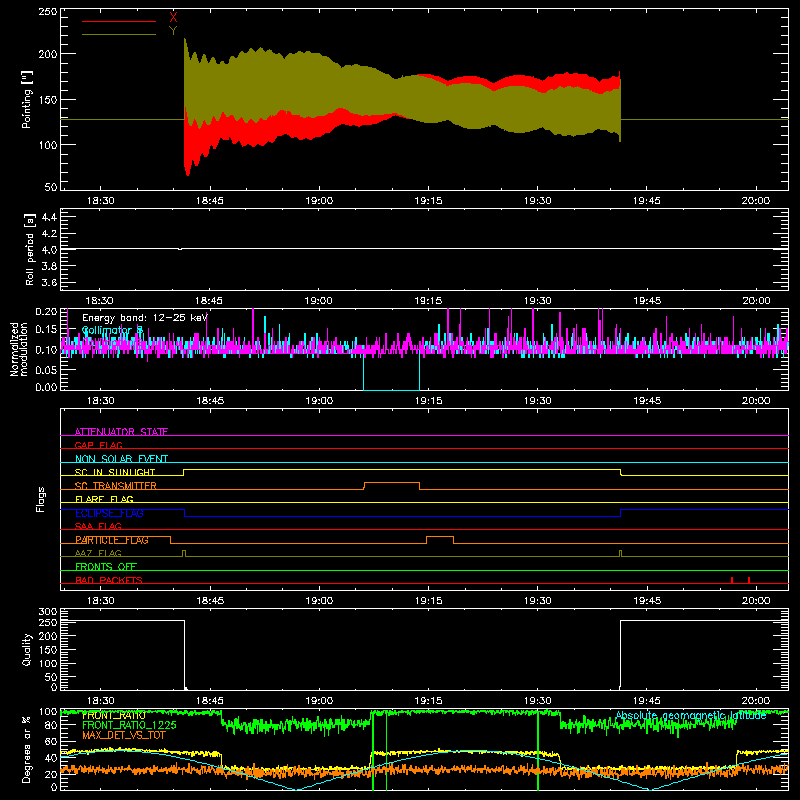This screenshot has height=800, width=800.
Task: Select the BAD_PACKETS label
Action: [x=109, y=580]
